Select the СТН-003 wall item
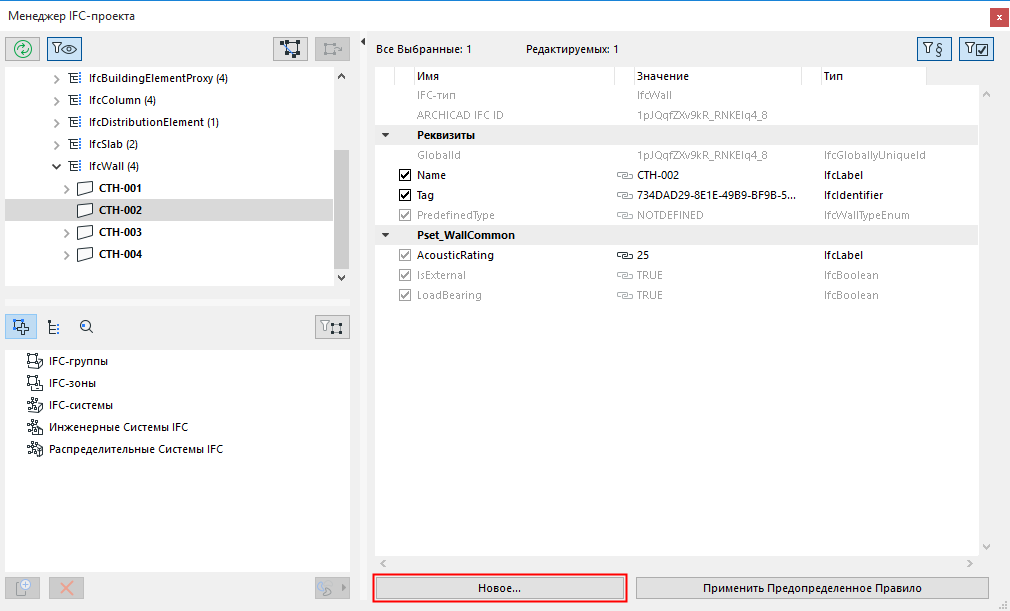This screenshot has width=1010, height=611. pyautogui.click(x=120, y=232)
